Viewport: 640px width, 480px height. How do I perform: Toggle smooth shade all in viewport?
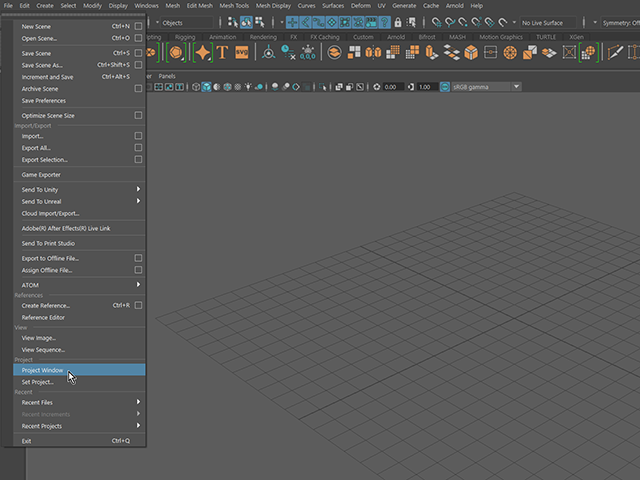point(207,87)
